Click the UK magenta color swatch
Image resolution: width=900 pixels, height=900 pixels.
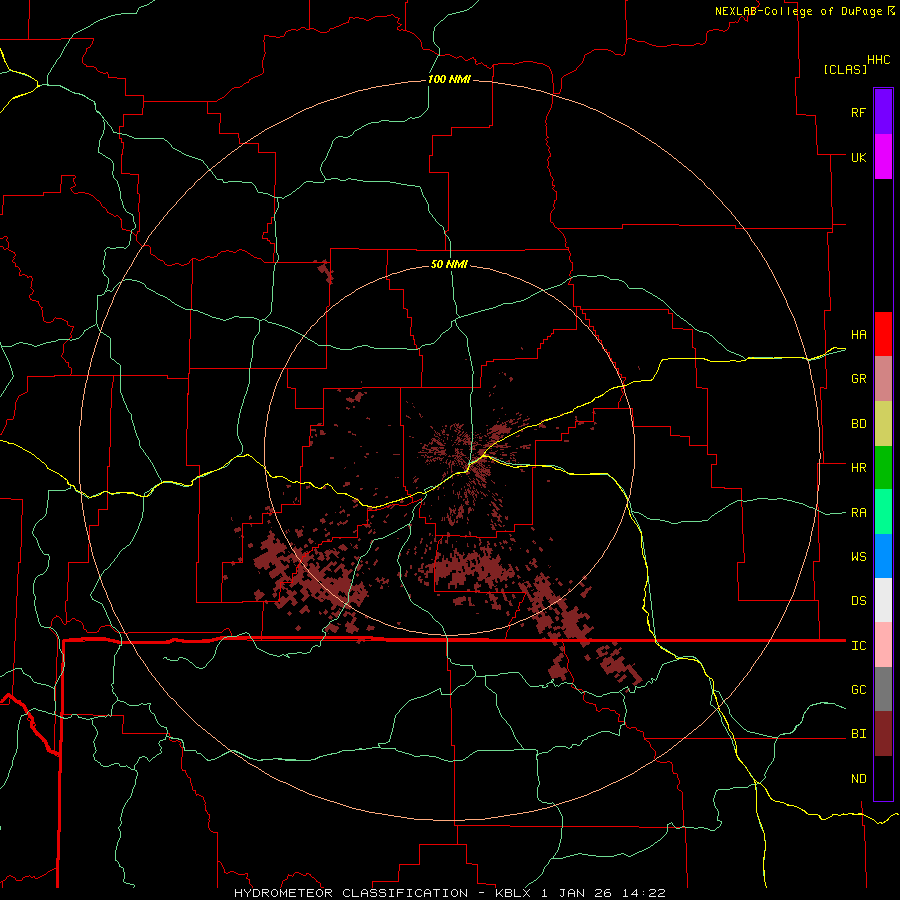(883, 157)
